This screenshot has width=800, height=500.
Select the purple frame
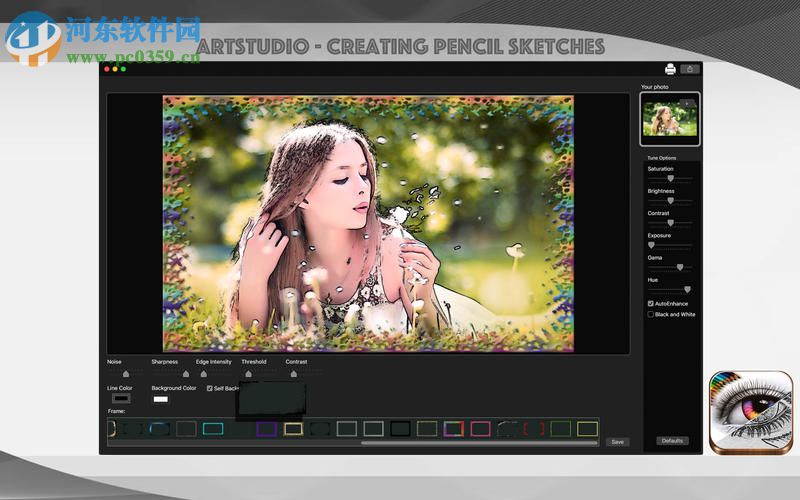pos(266,429)
